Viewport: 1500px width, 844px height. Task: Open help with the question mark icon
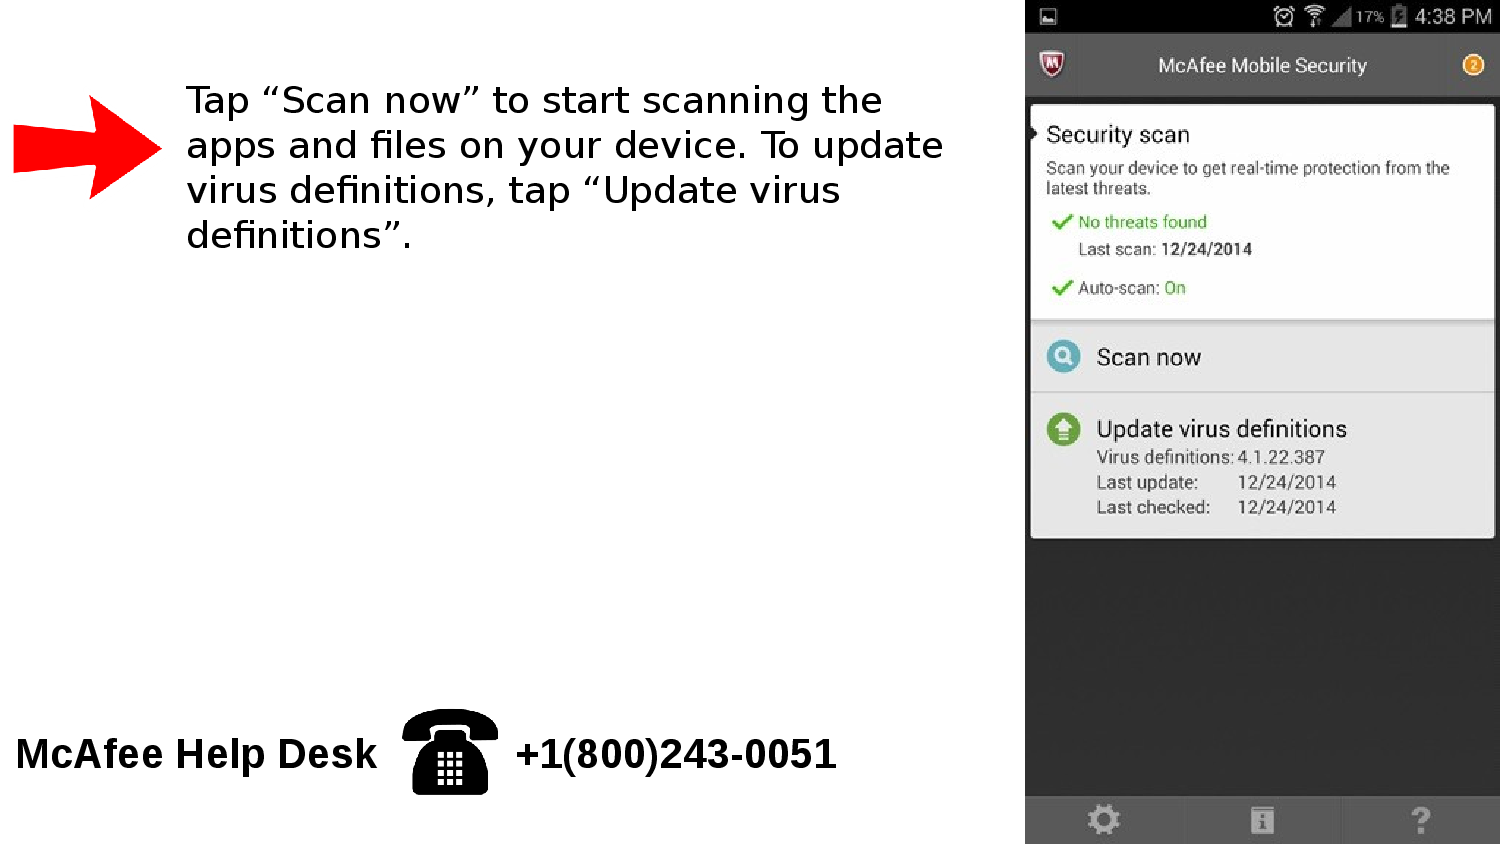pyautogui.click(x=1420, y=820)
